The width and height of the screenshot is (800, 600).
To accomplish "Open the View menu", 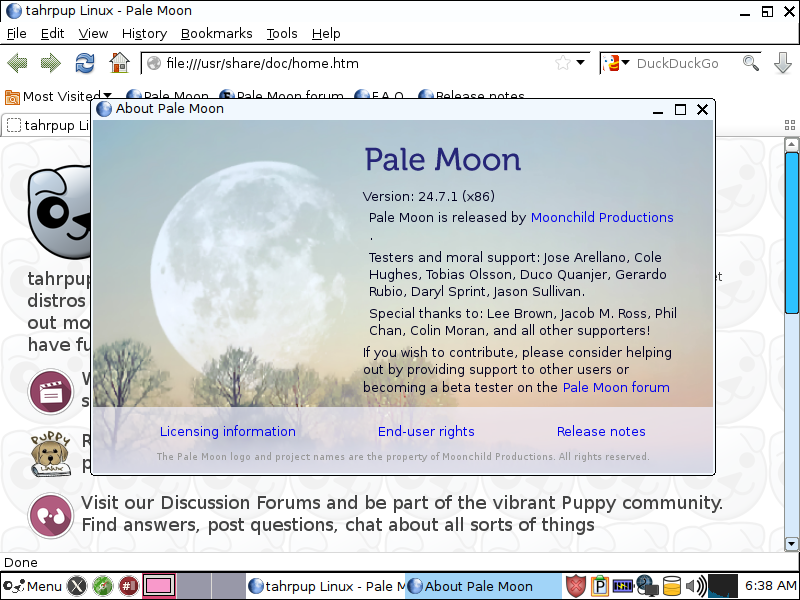I will tap(93, 34).
